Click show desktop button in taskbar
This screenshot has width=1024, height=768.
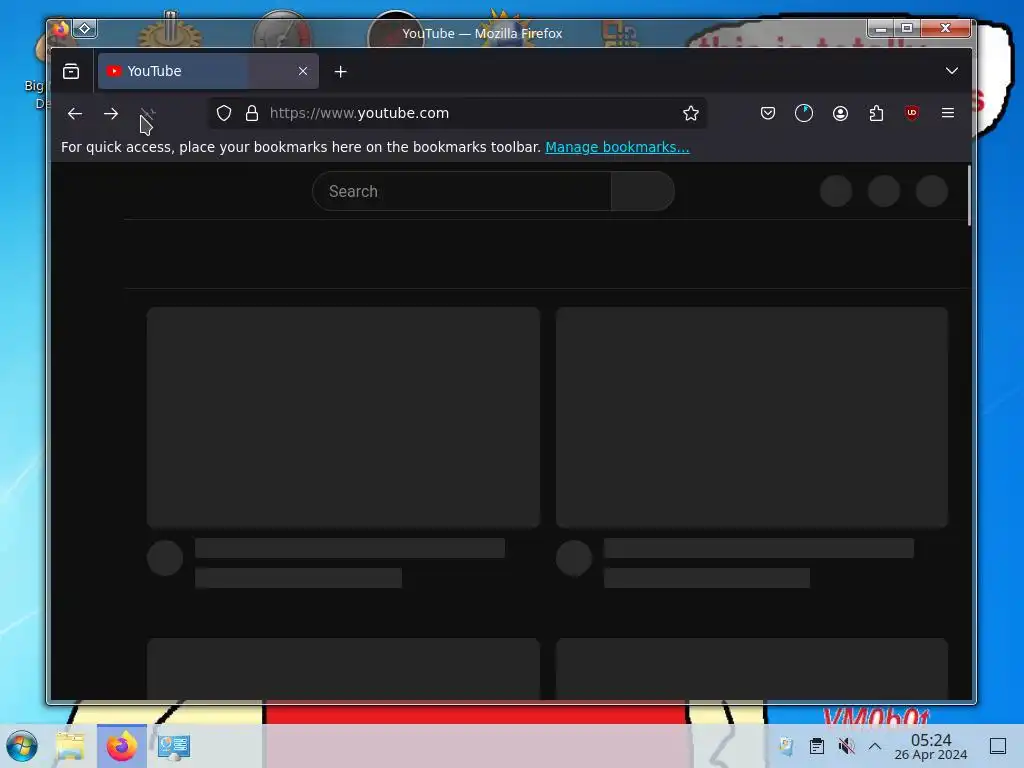[x=998, y=746]
